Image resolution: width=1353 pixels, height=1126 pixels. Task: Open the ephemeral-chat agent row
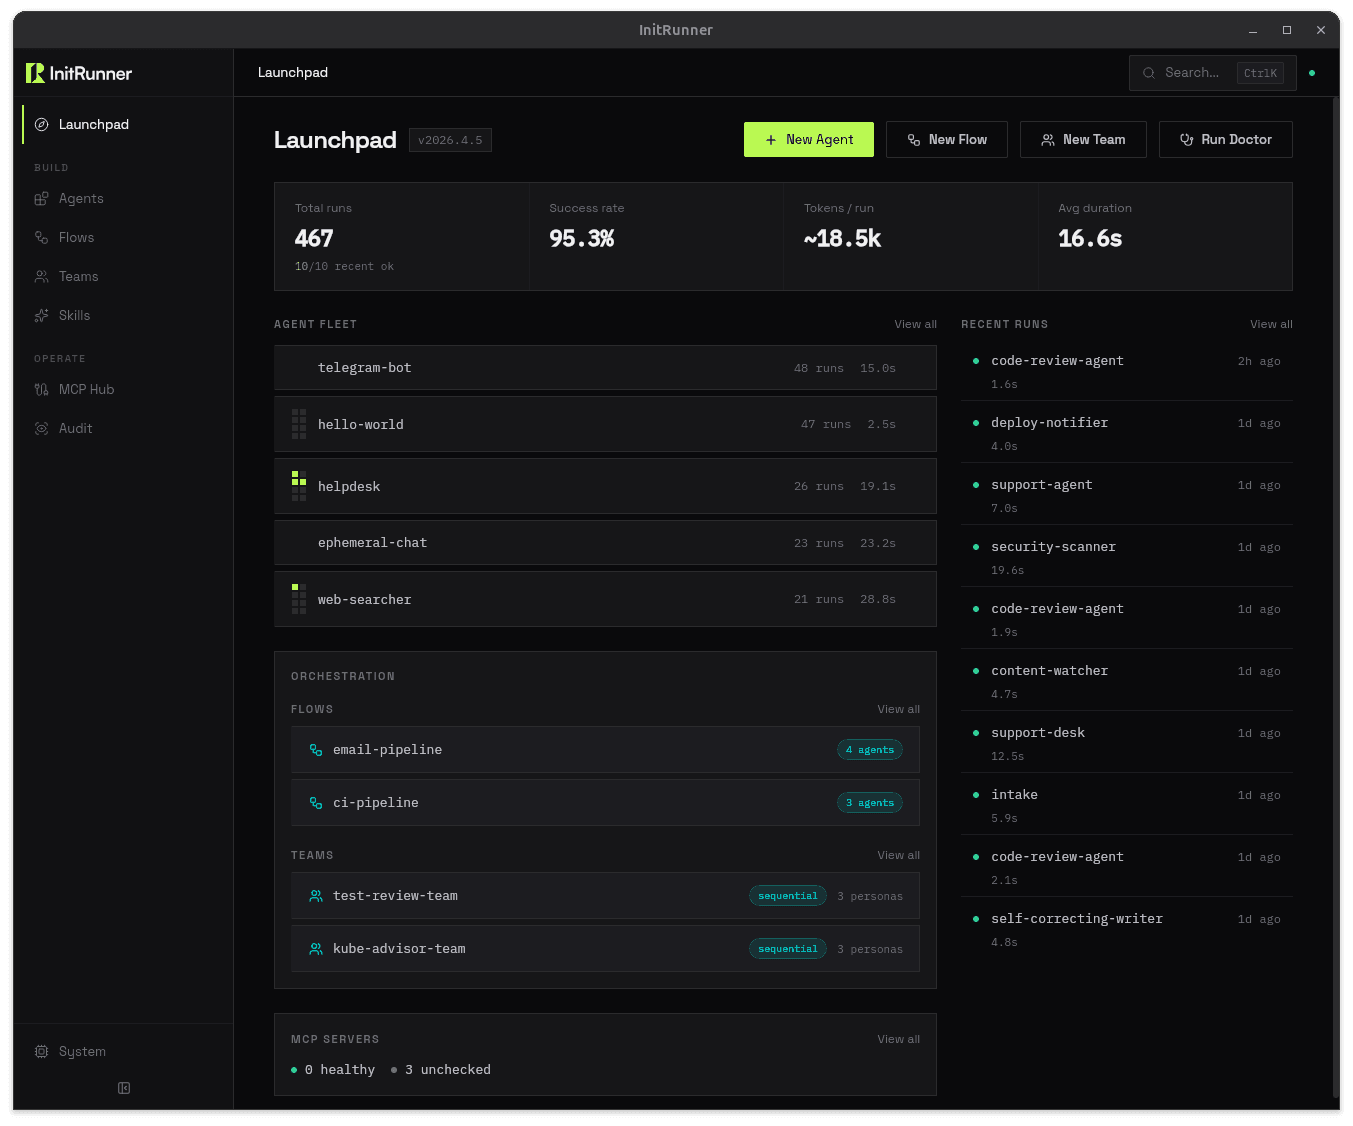[x=605, y=543]
